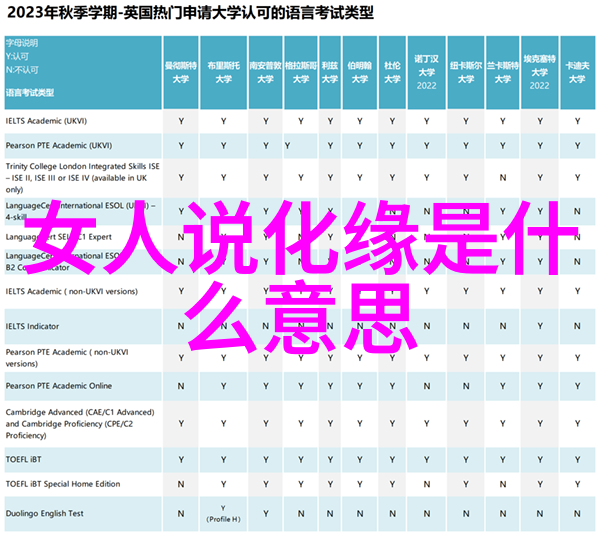Click Duolingo English Test cell under 南安普敦大学

(266, 513)
